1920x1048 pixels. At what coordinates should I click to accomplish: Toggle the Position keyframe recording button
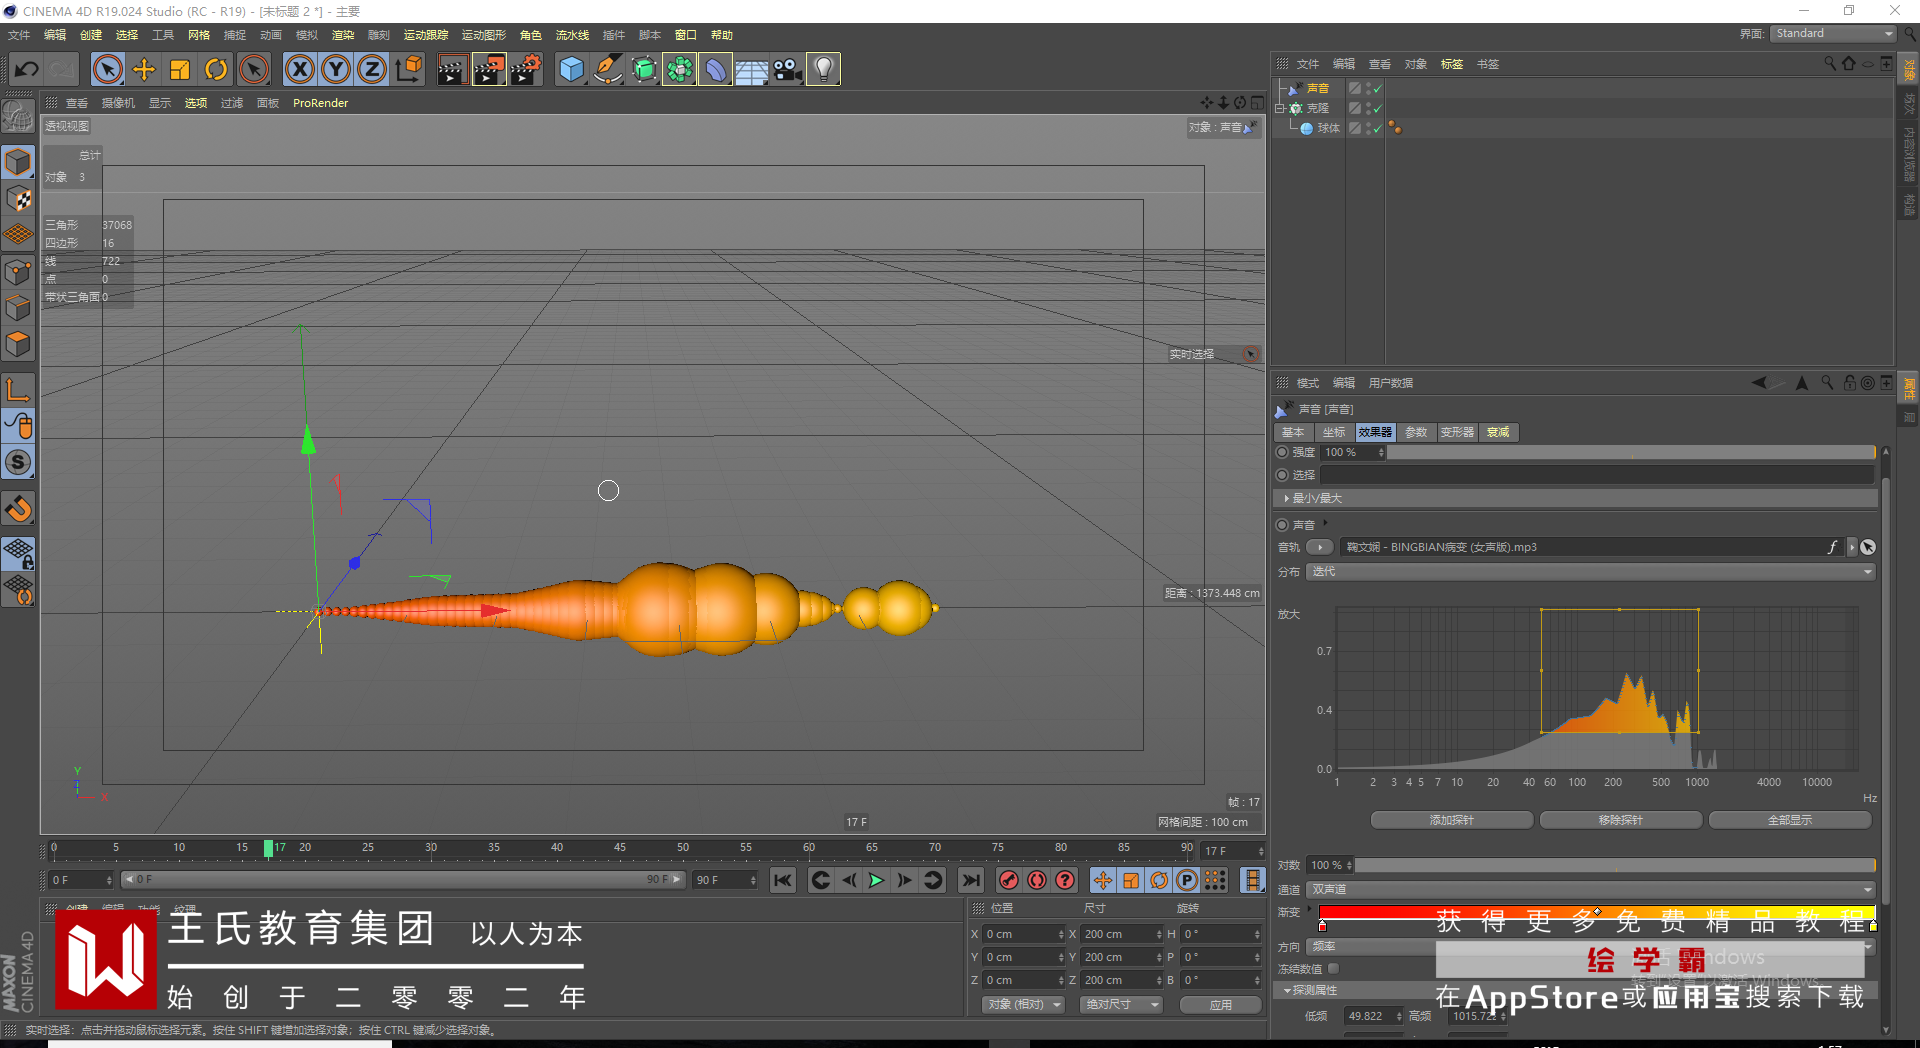coord(1102,880)
